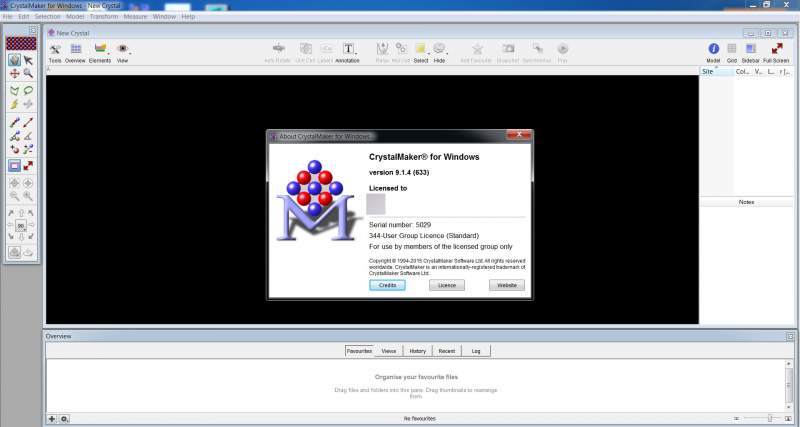Switch to the History tab
800x427 pixels.
[417, 351]
